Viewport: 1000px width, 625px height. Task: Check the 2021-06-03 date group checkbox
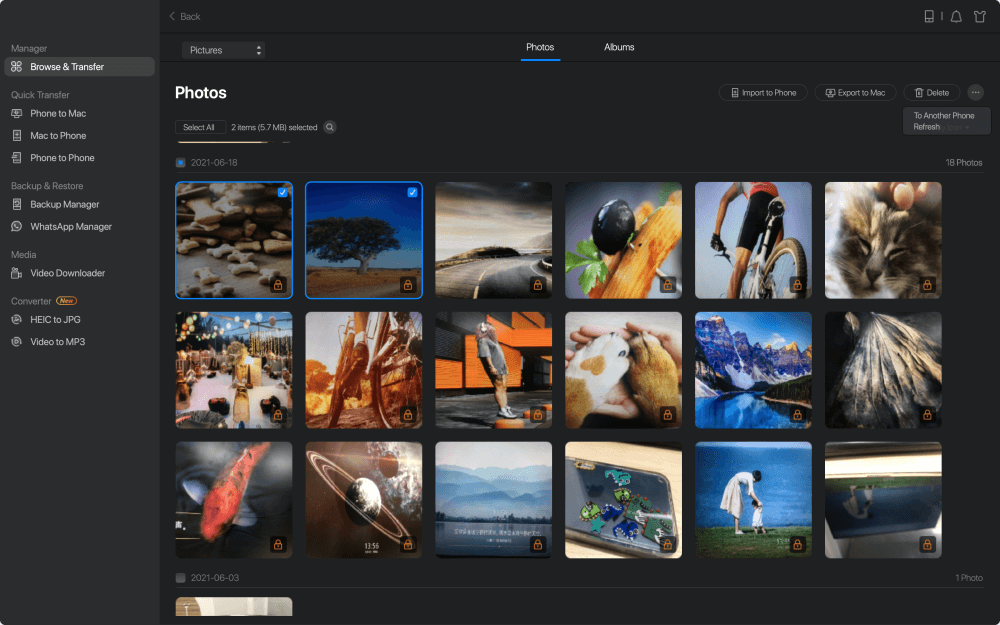181,577
